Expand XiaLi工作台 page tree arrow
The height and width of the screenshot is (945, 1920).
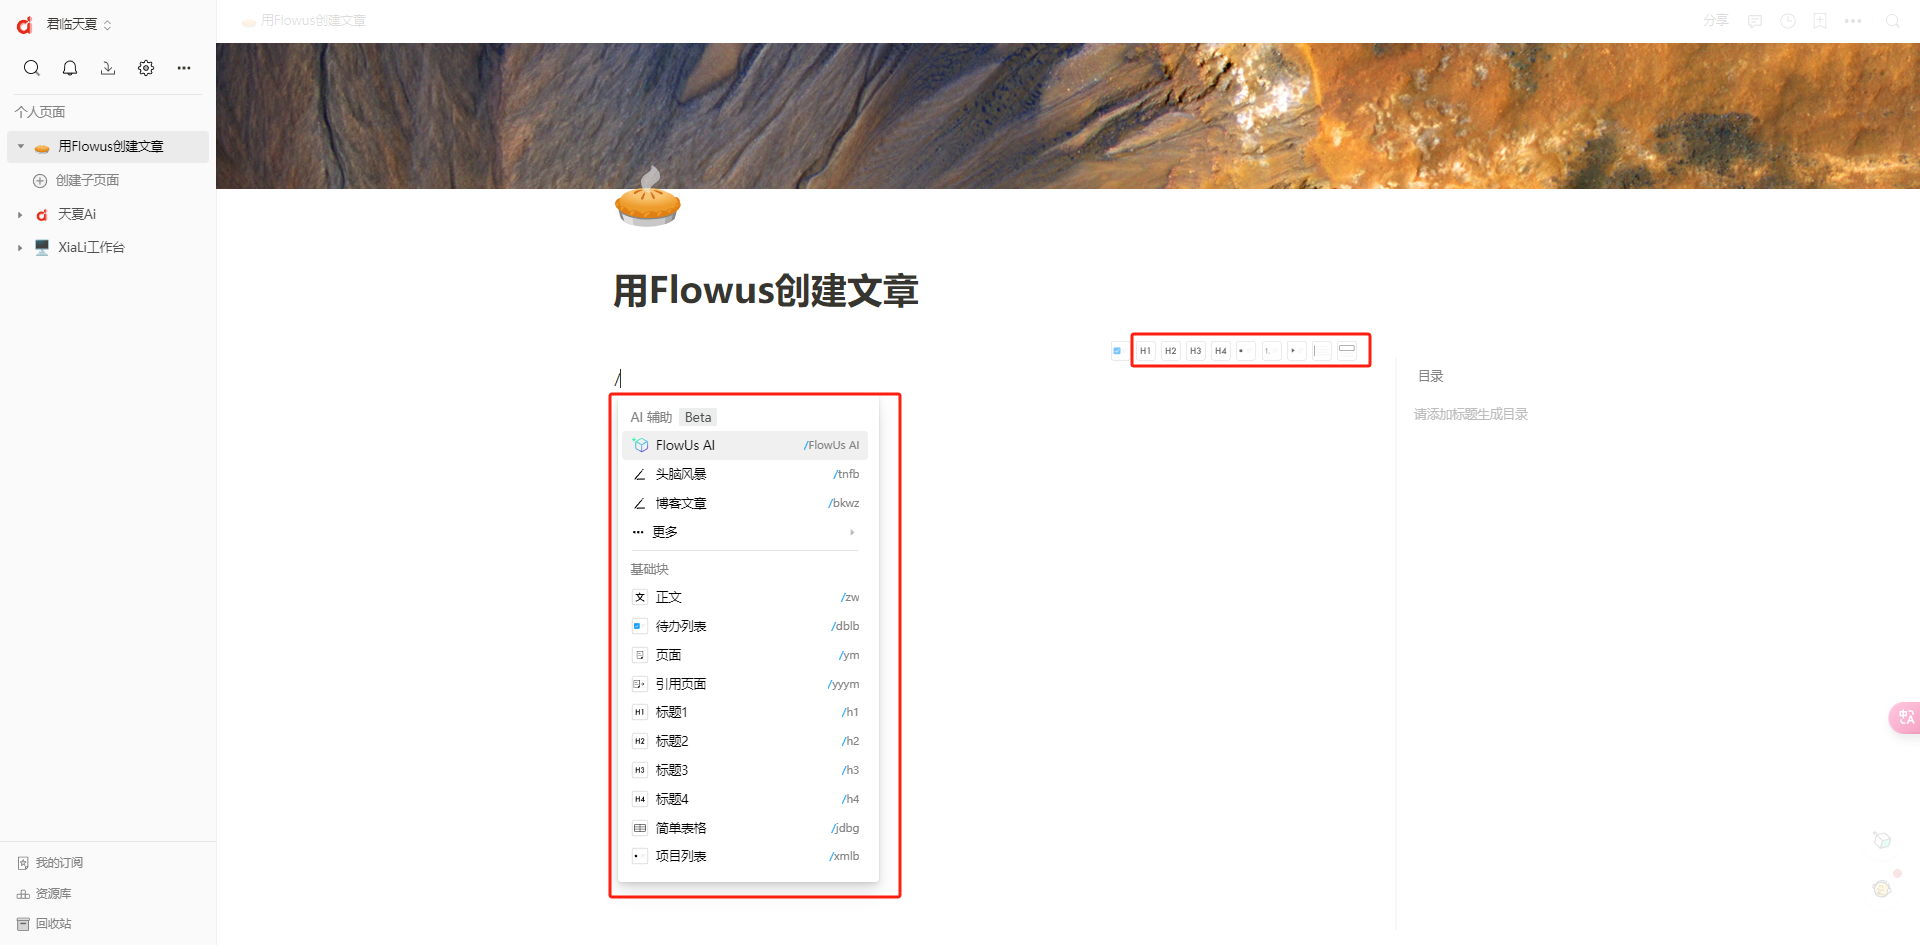(x=20, y=248)
